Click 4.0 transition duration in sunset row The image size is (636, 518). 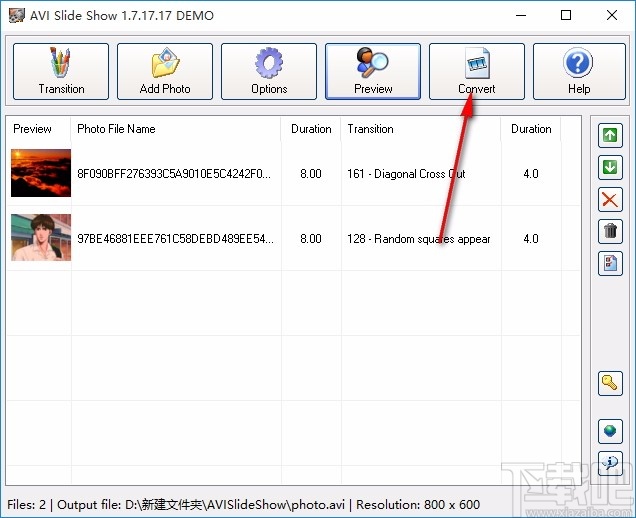click(x=531, y=174)
